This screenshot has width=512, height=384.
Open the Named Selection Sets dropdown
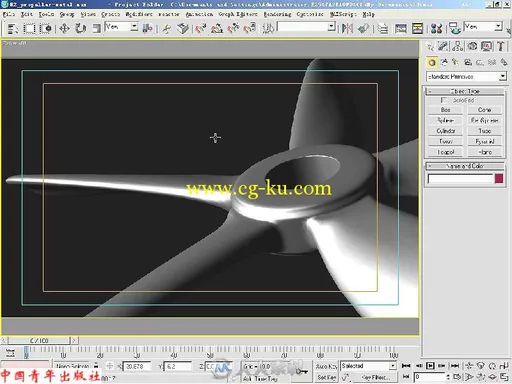(306, 27)
